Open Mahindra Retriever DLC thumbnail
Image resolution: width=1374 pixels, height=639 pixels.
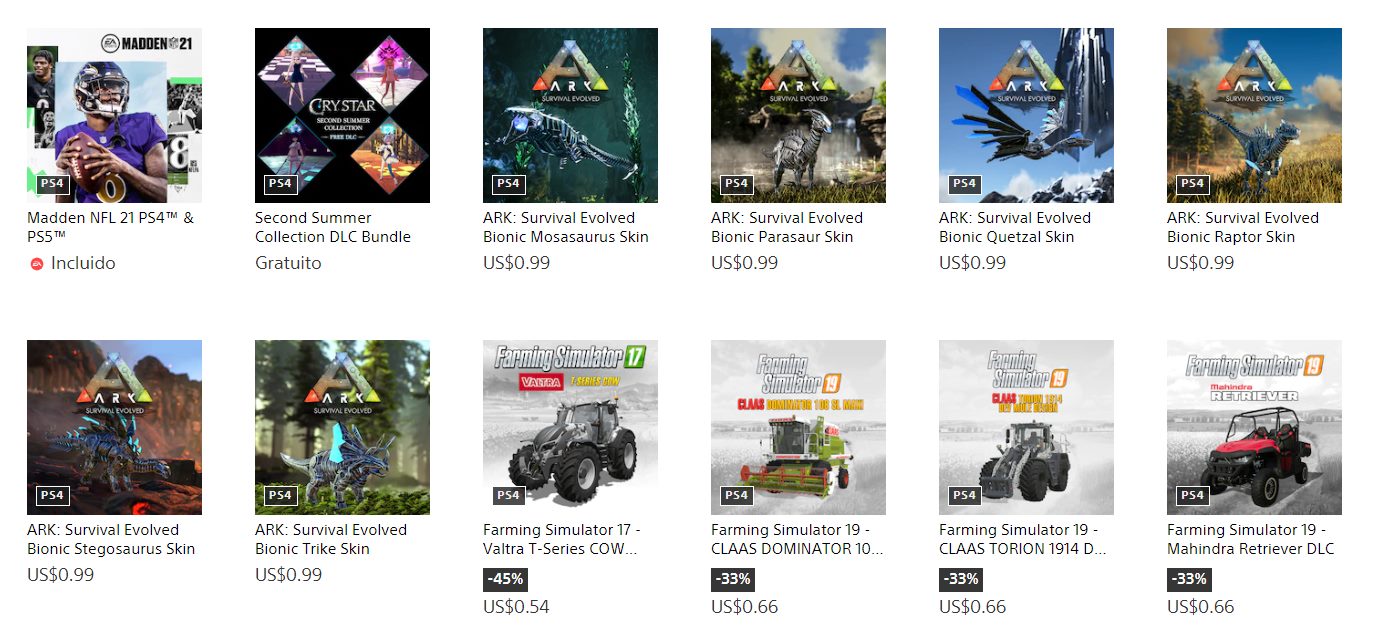(1254, 427)
